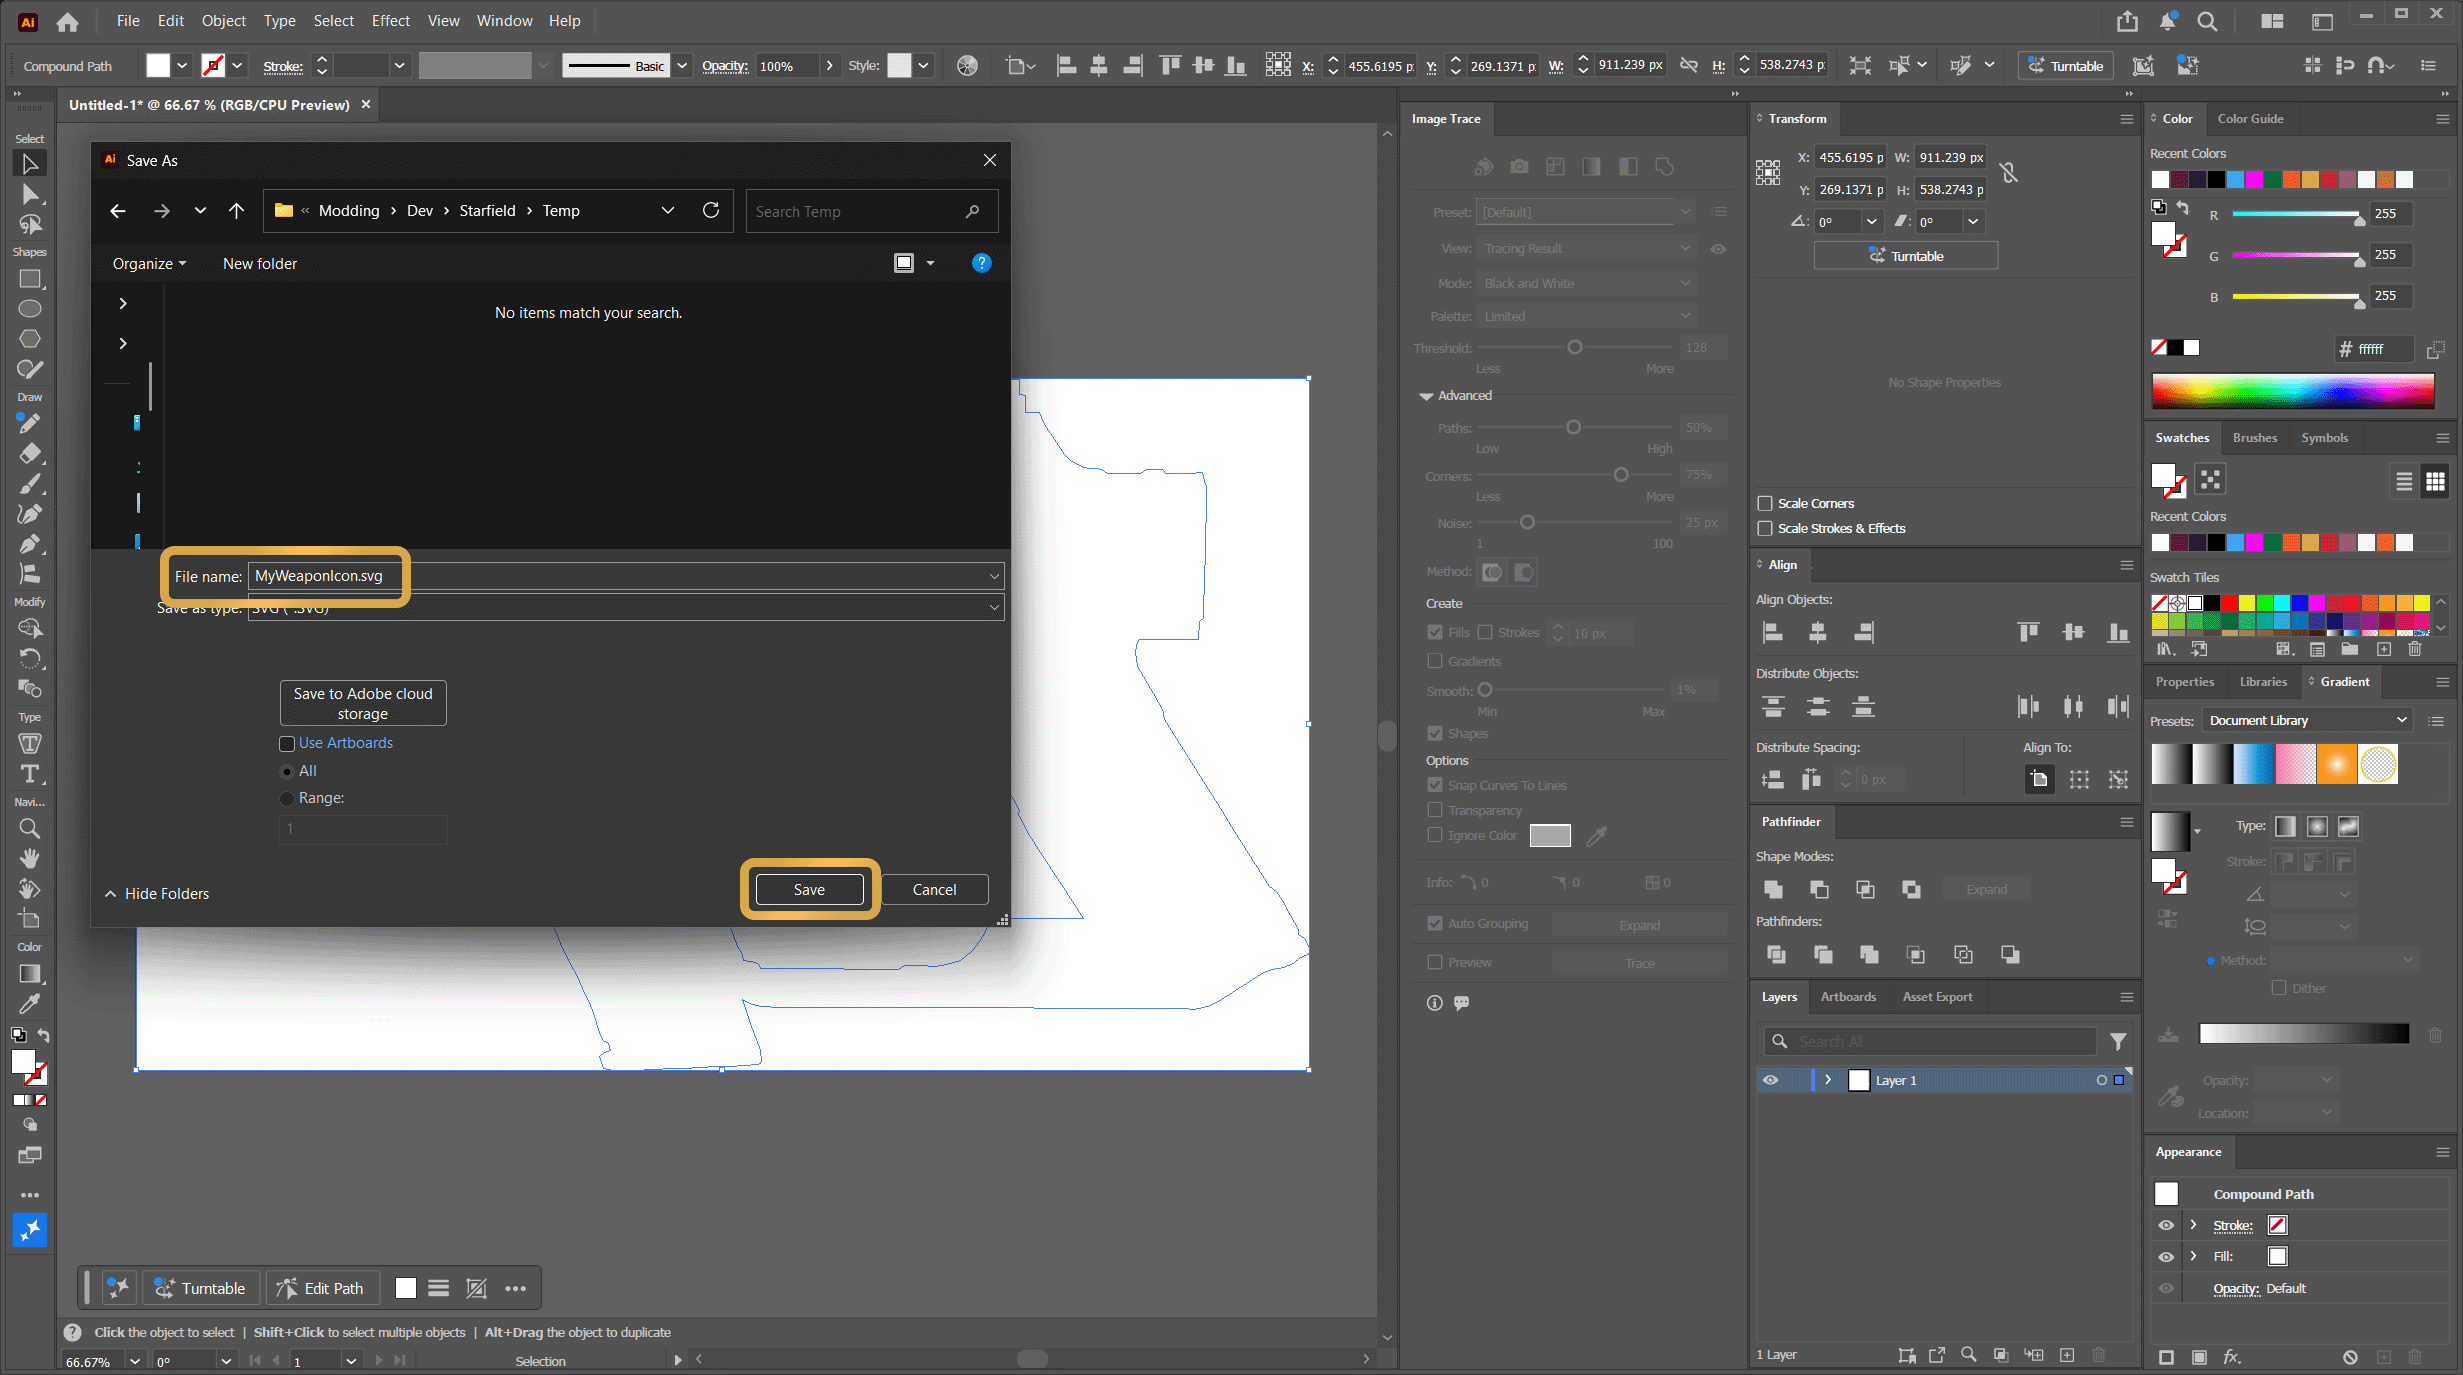Click the fx add effect icon
This screenshot has width=2463, height=1375.
[2231, 1357]
